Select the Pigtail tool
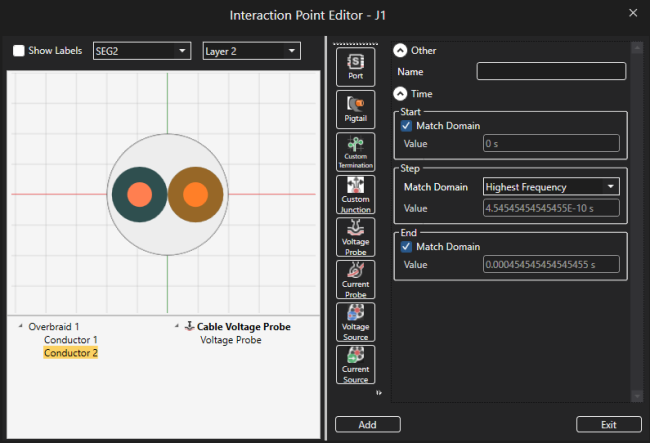The height and width of the screenshot is (443, 650). (x=355, y=109)
